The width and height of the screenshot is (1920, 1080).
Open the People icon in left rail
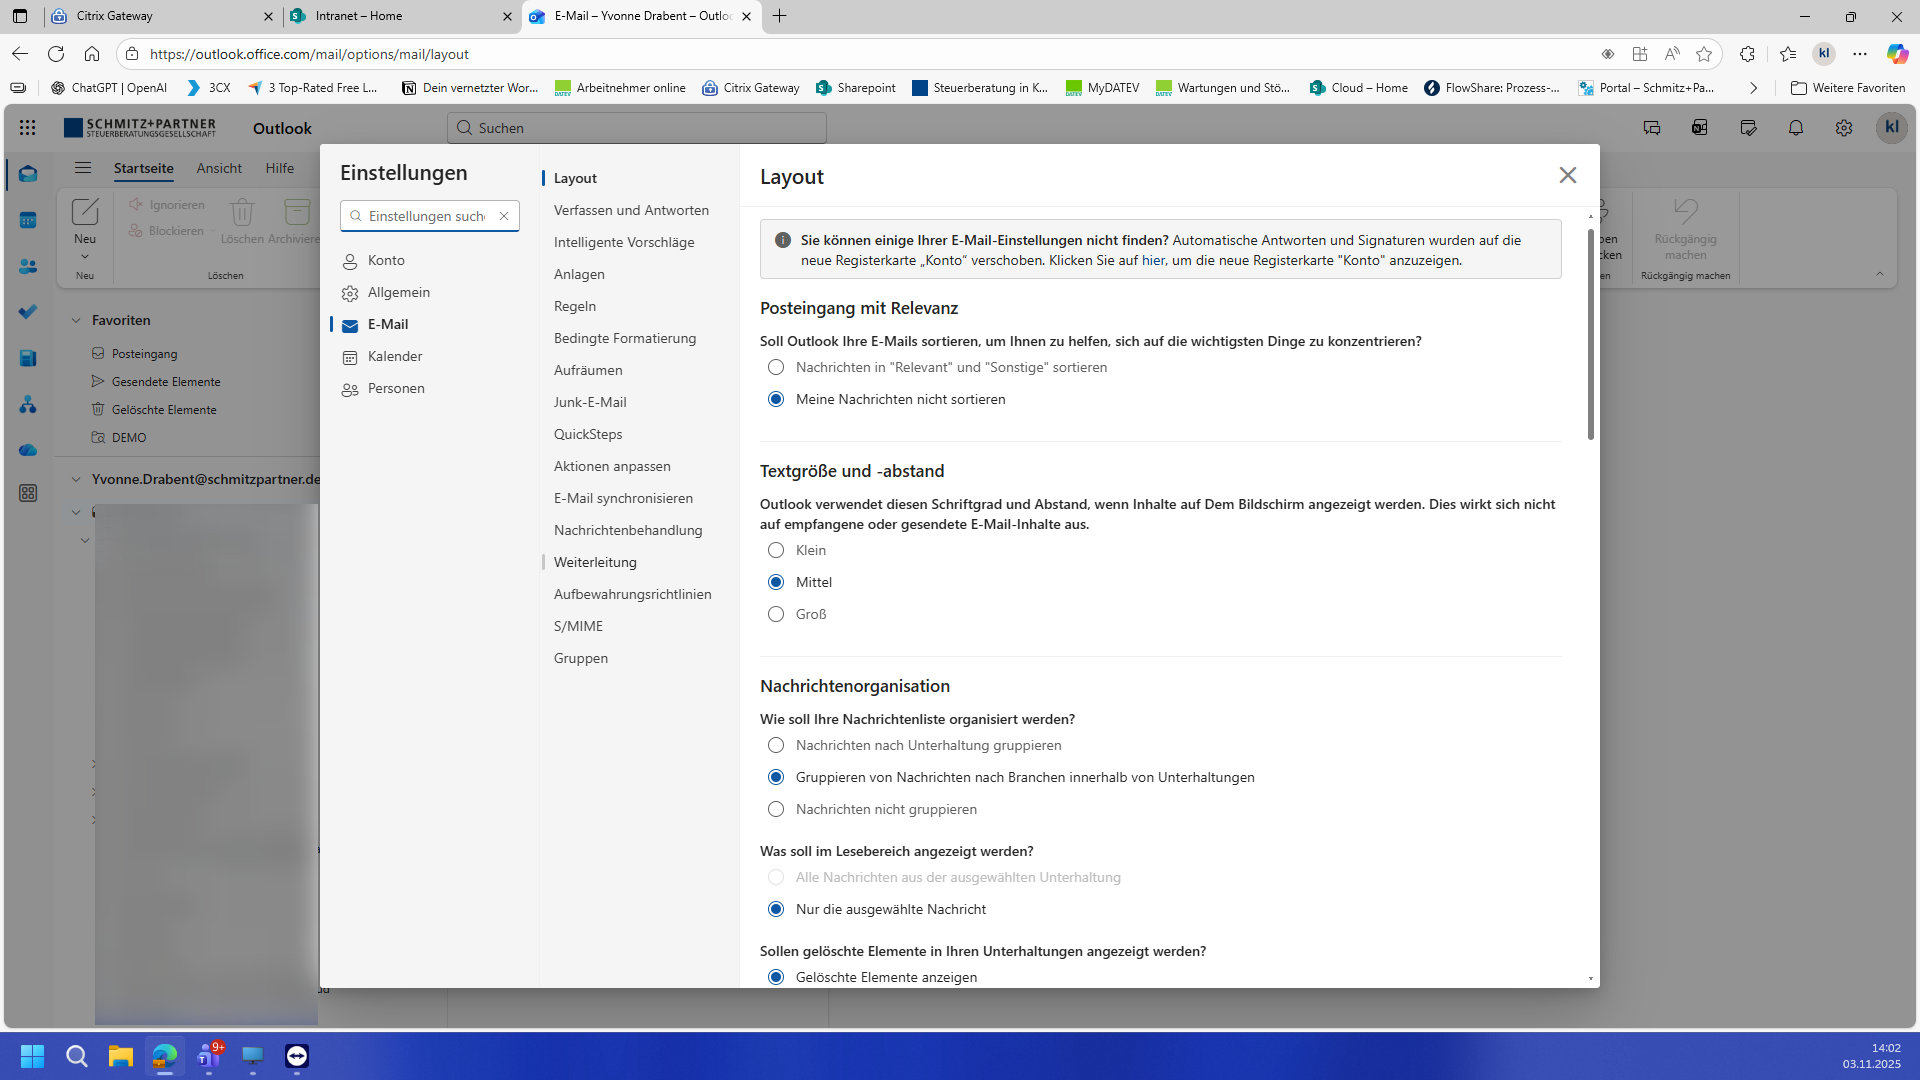click(28, 267)
